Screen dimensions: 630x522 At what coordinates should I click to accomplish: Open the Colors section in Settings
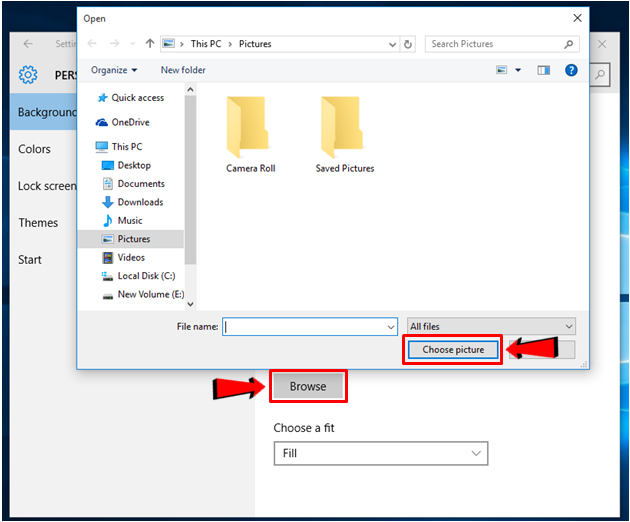tap(34, 149)
